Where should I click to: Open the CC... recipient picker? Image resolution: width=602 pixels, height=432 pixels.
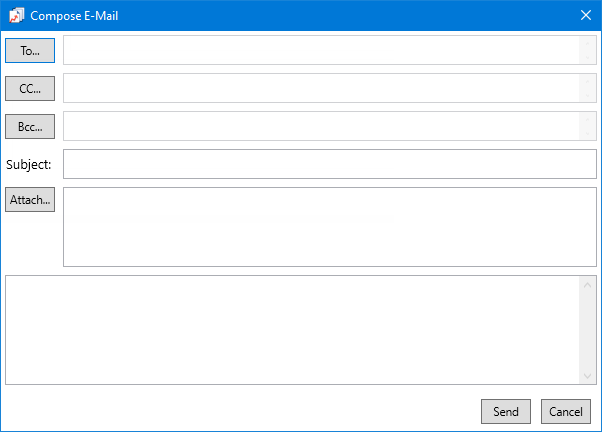(30, 88)
